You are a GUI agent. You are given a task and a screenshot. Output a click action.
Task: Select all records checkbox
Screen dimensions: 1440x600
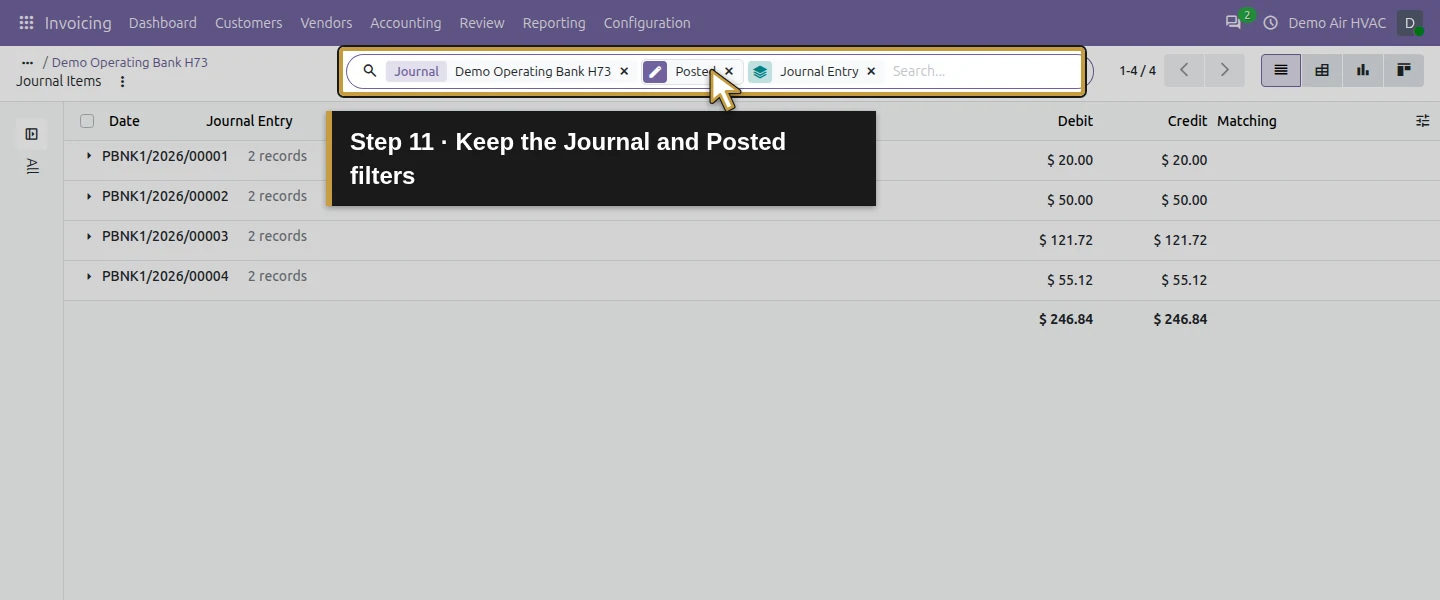click(x=87, y=121)
